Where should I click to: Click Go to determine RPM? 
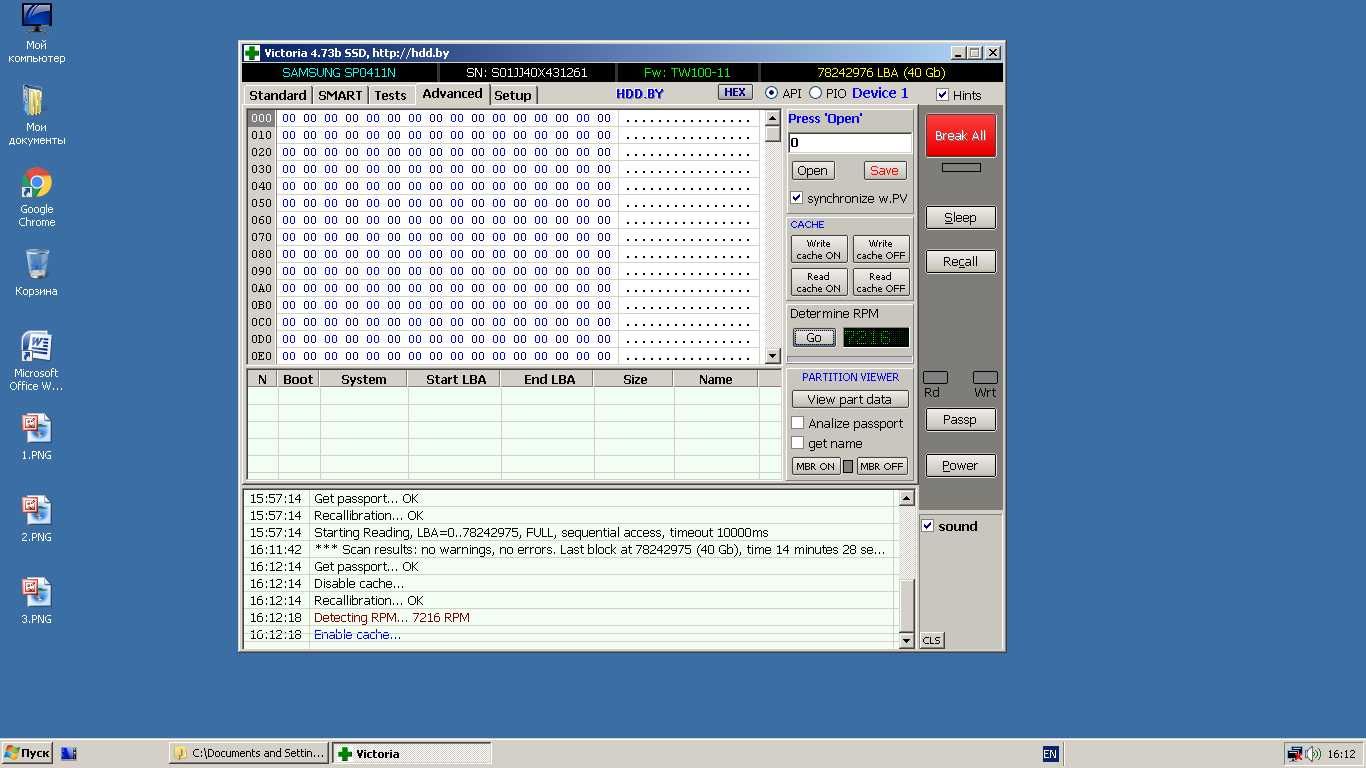pyautogui.click(x=814, y=338)
